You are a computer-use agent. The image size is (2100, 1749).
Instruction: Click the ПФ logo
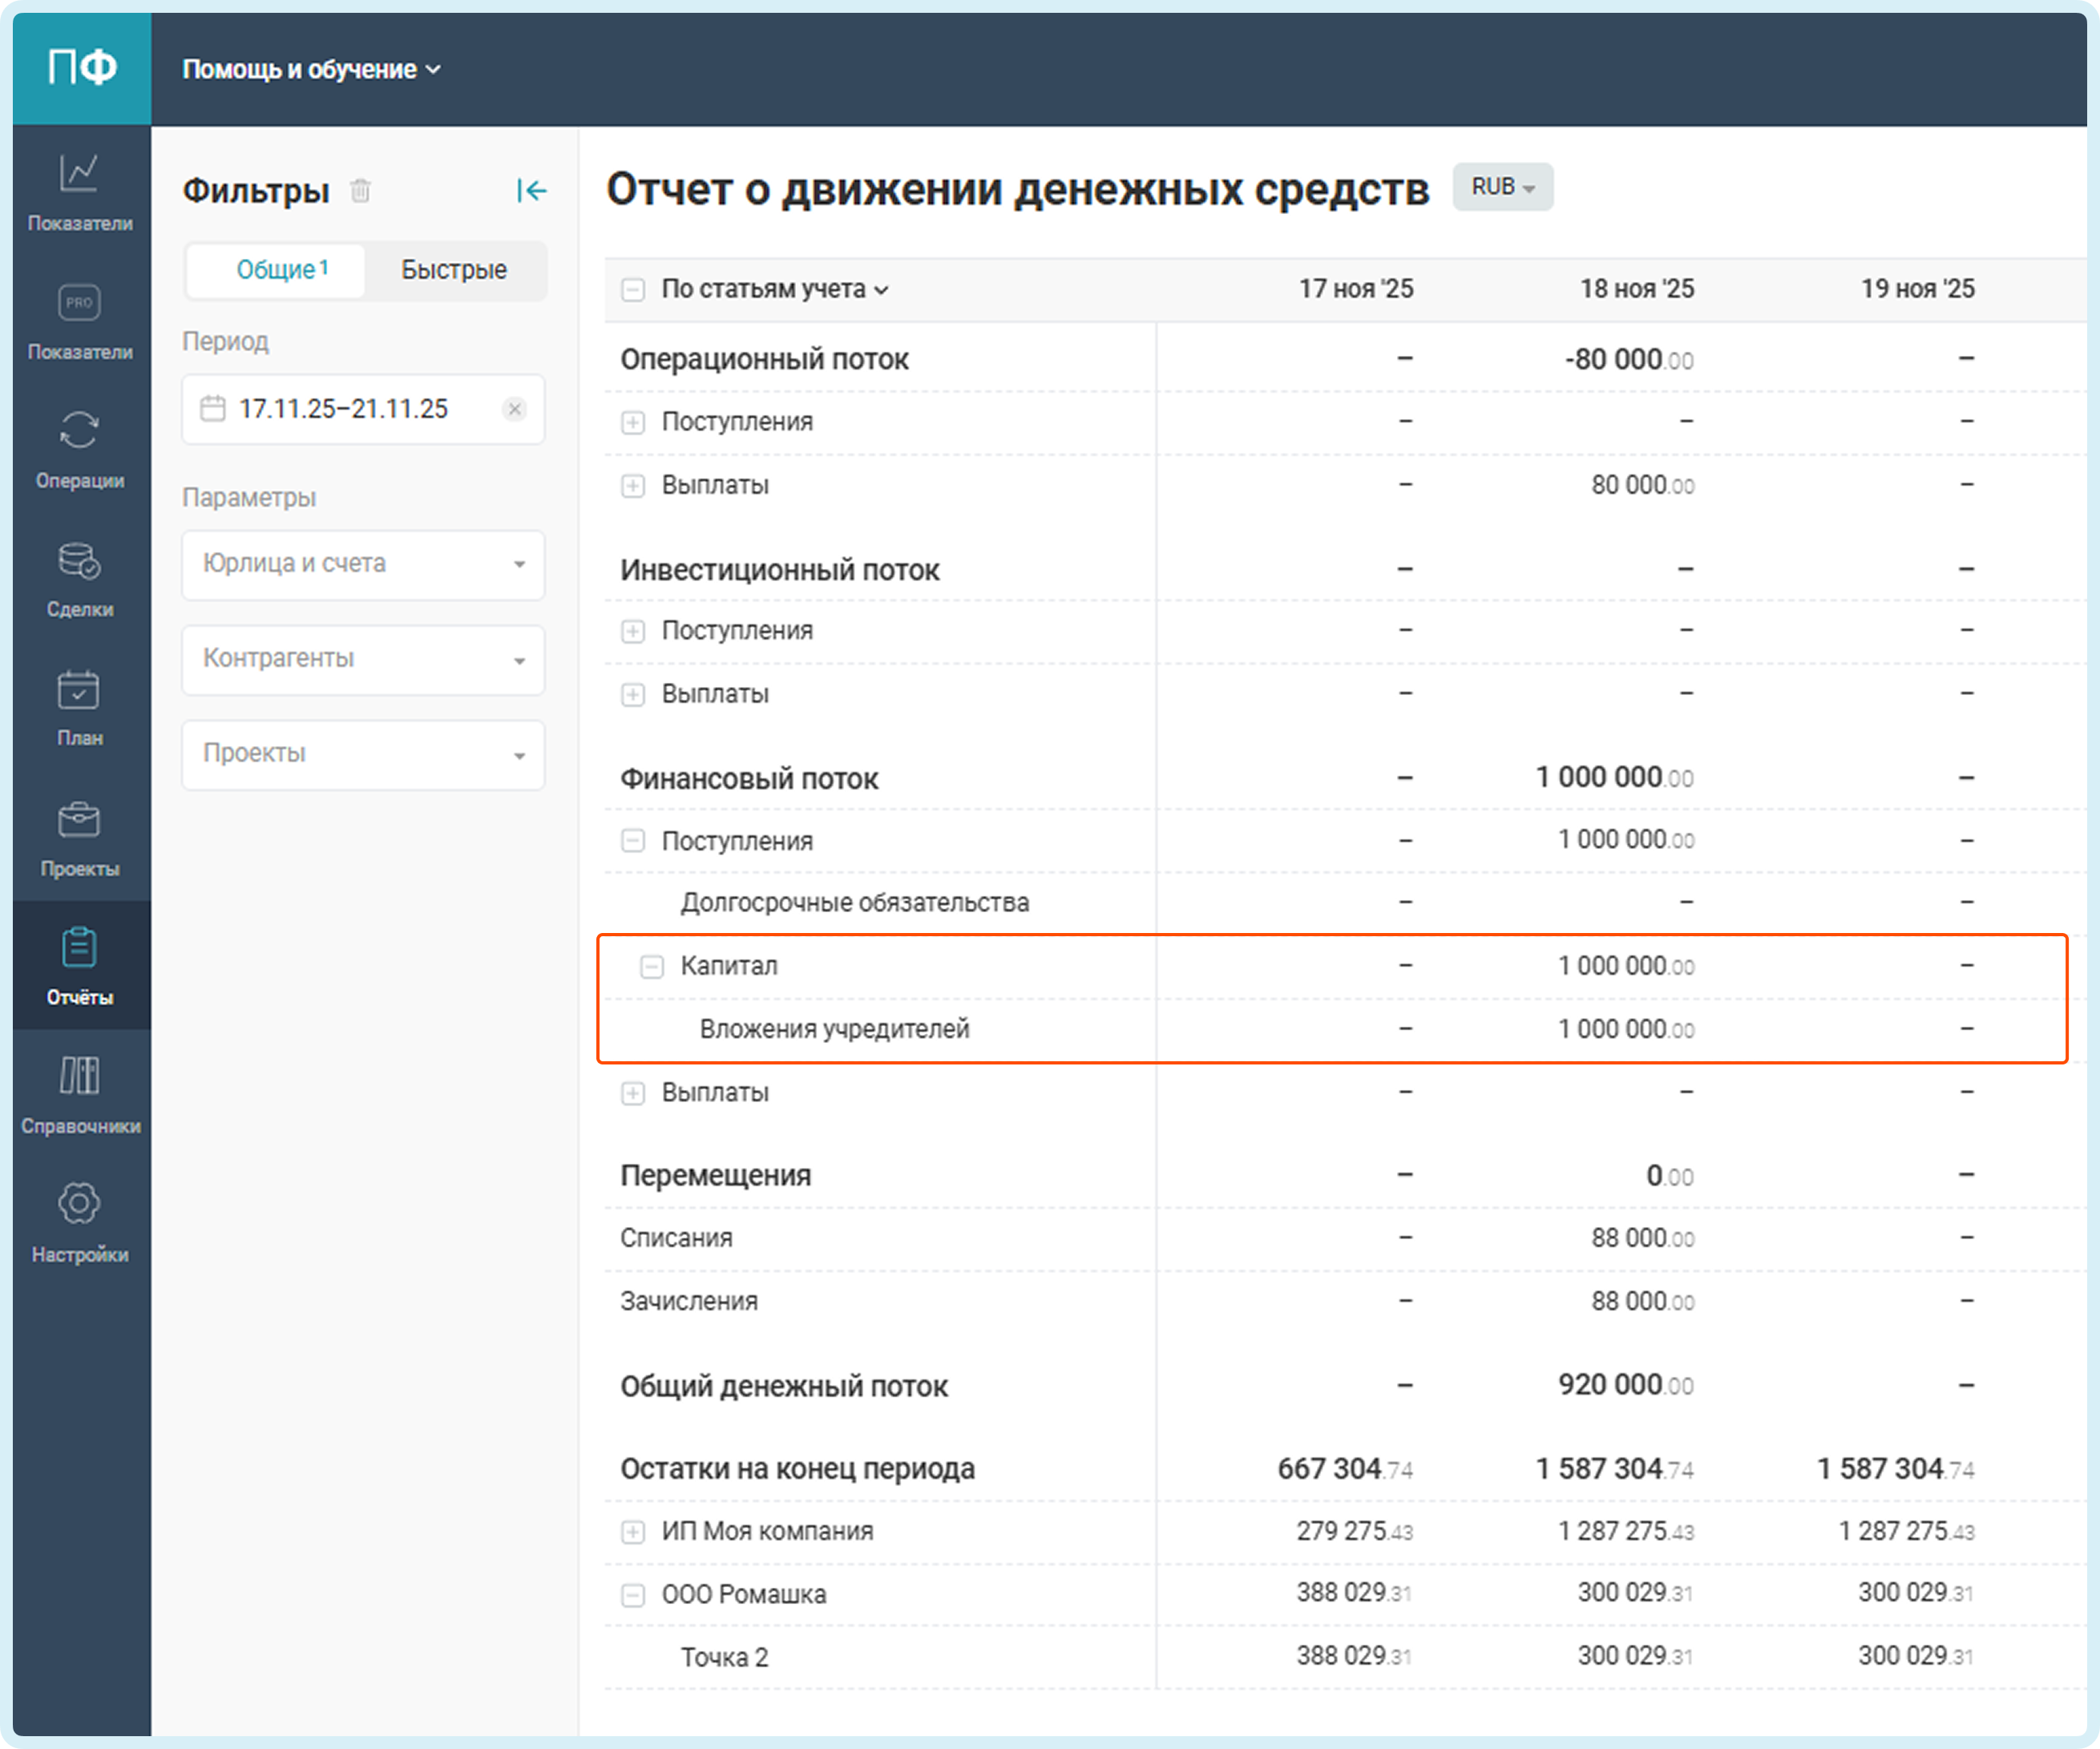point(82,68)
